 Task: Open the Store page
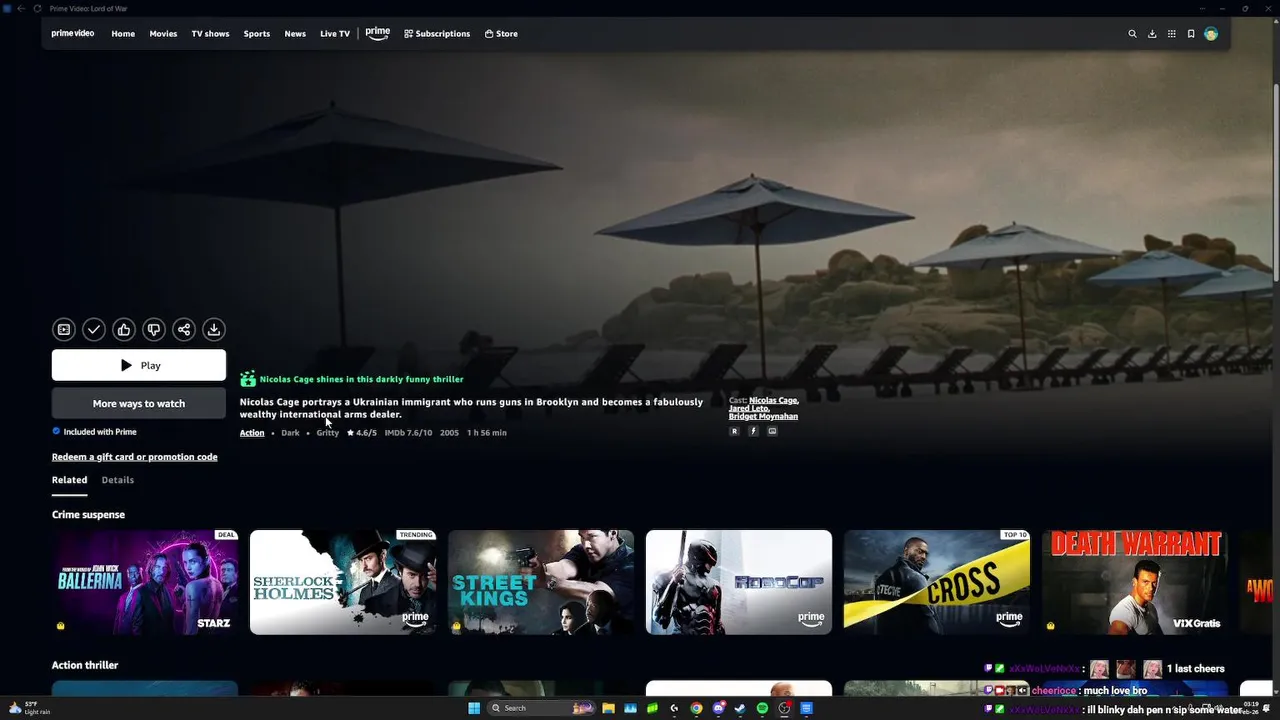(x=501, y=34)
